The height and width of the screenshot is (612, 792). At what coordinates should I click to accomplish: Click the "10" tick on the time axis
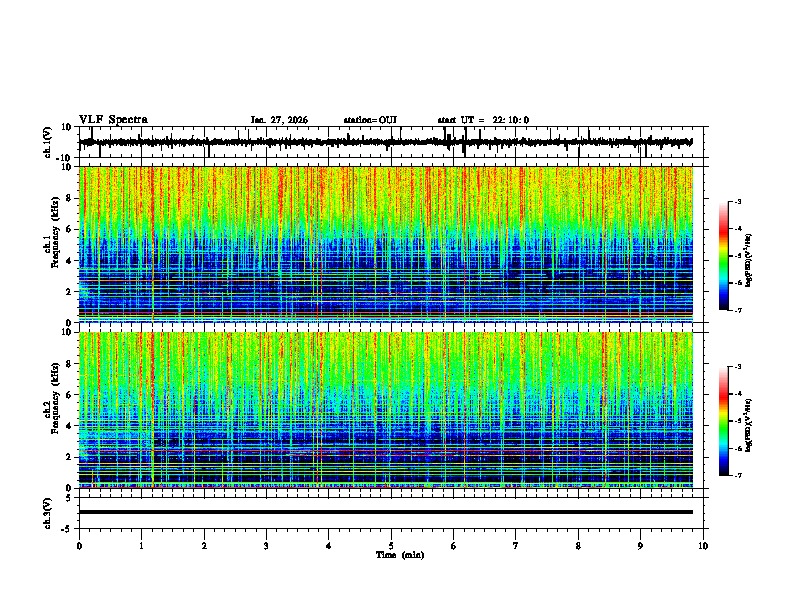(703, 546)
